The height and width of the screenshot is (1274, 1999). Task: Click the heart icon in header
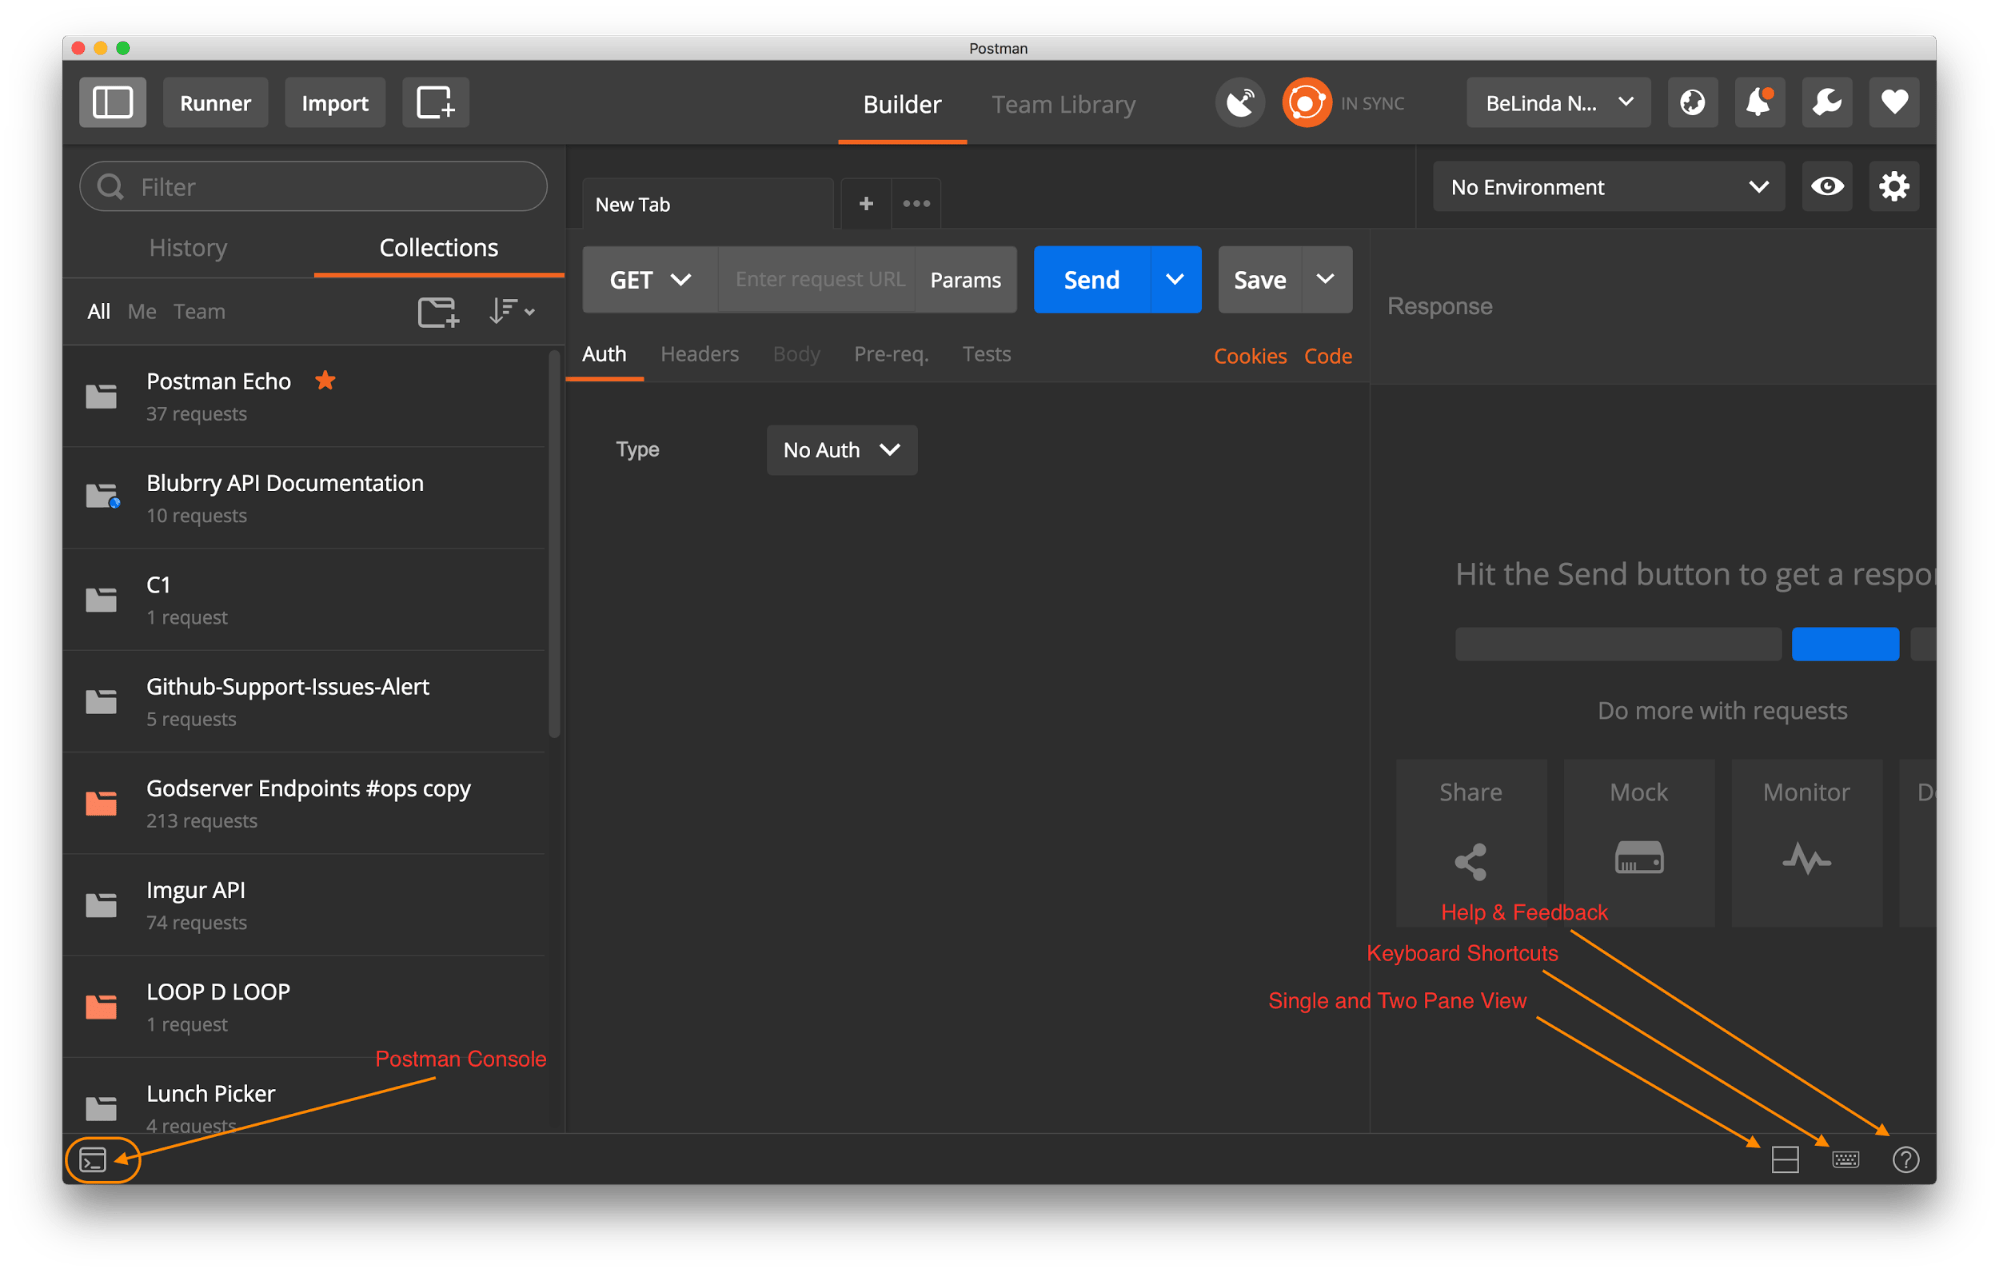click(x=1893, y=103)
